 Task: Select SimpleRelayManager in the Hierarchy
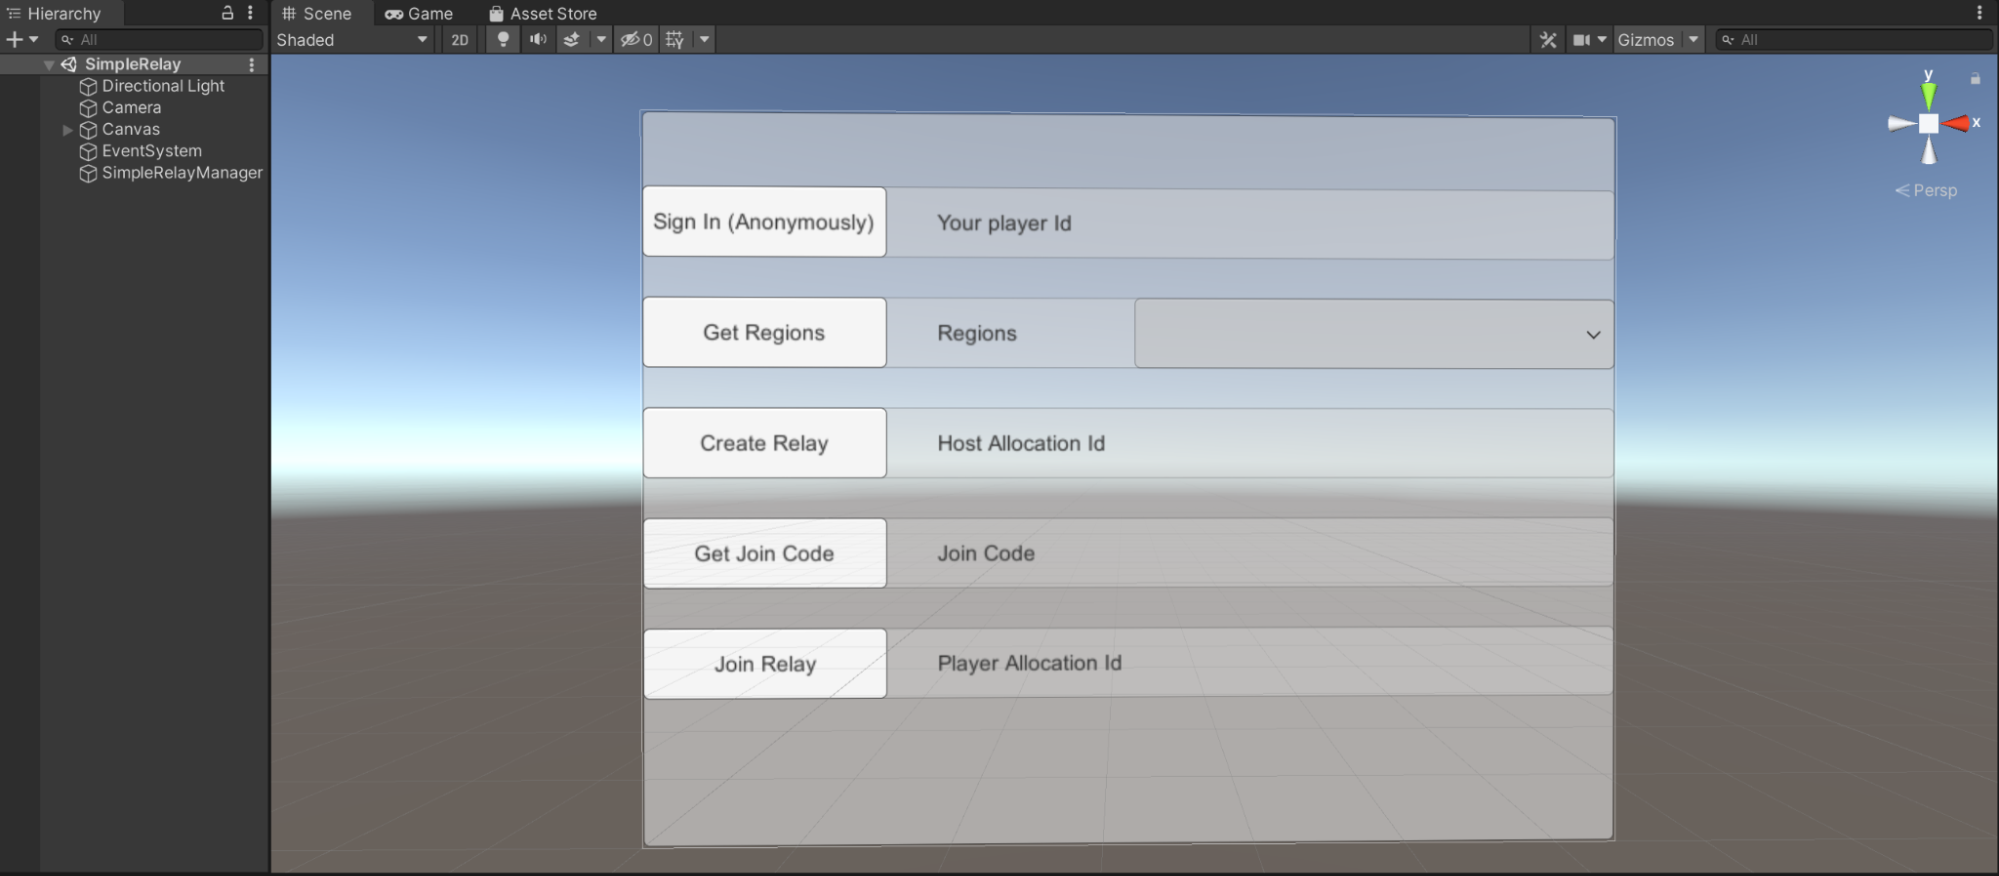pos(181,173)
